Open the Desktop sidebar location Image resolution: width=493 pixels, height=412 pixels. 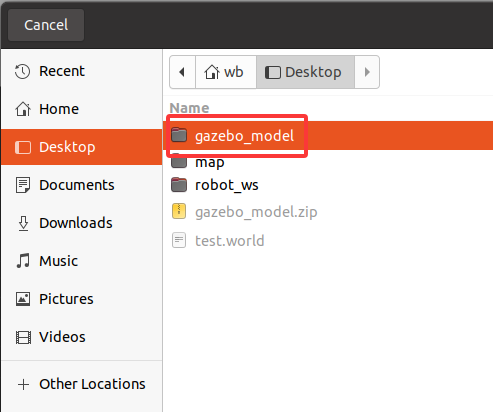(x=82, y=147)
